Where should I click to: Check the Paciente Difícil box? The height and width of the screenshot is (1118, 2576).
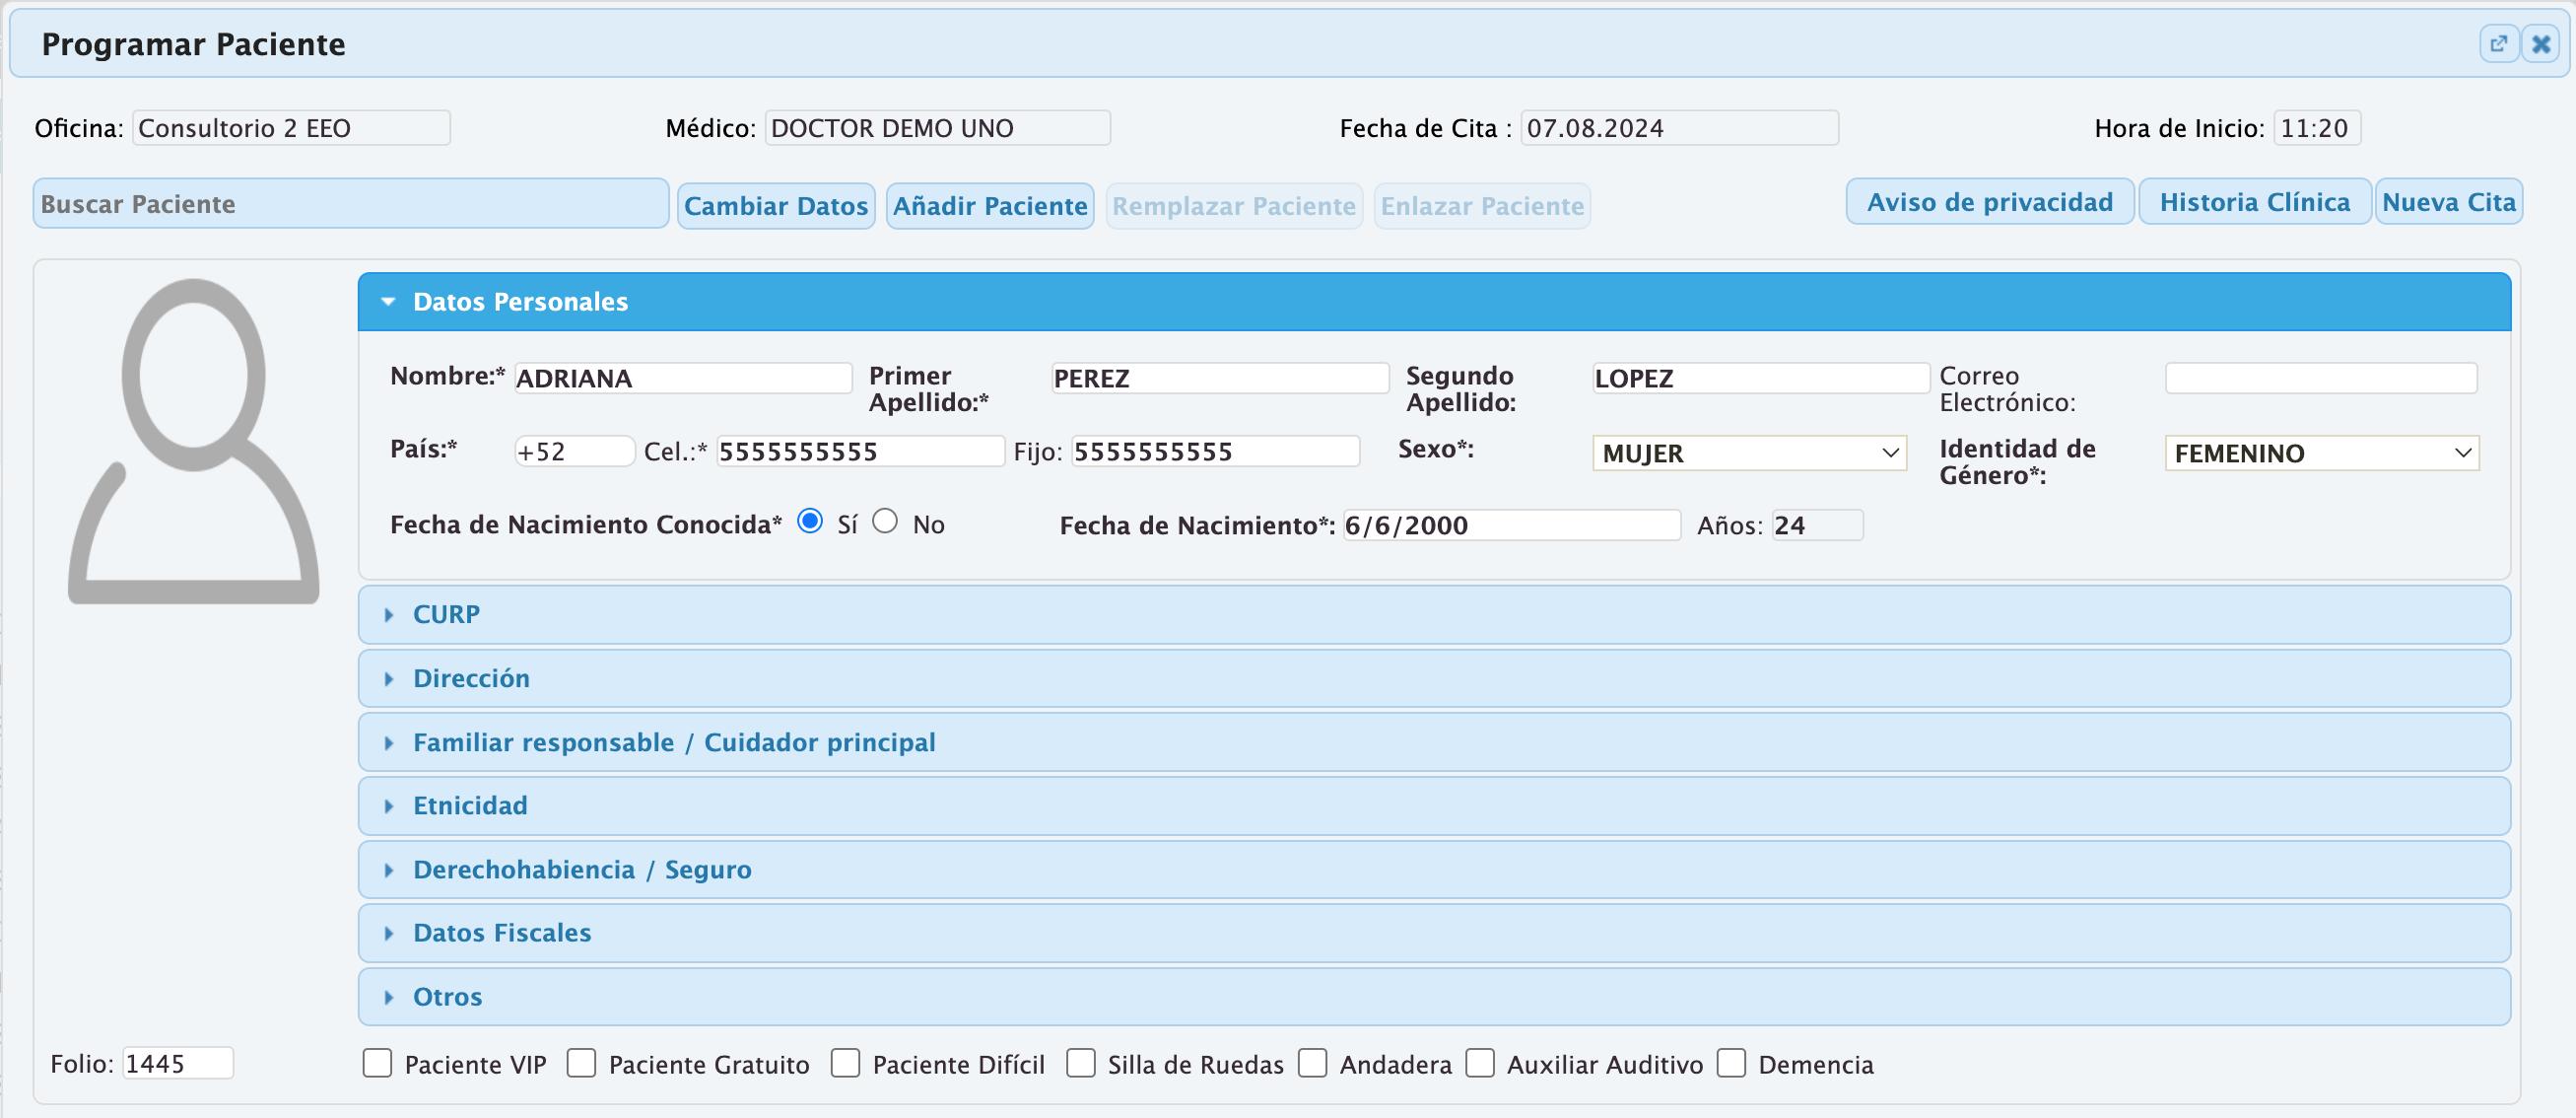click(845, 1063)
